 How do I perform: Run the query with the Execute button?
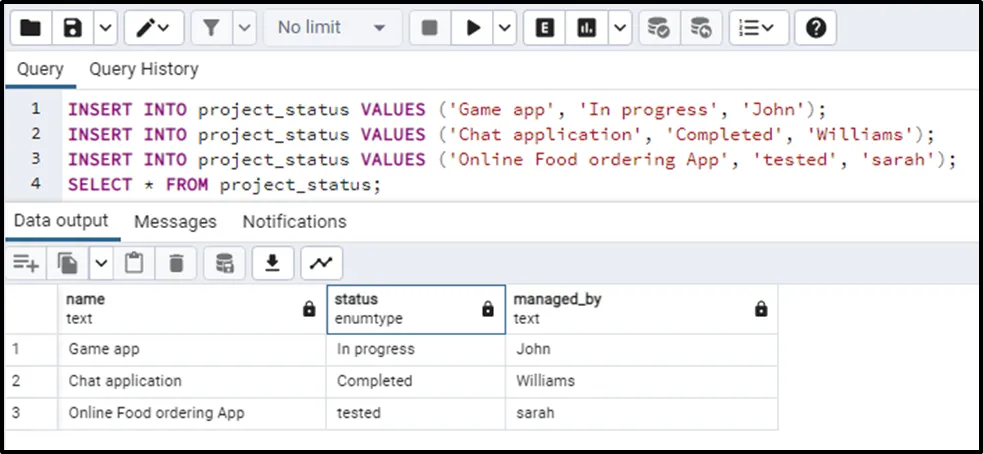tap(471, 28)
